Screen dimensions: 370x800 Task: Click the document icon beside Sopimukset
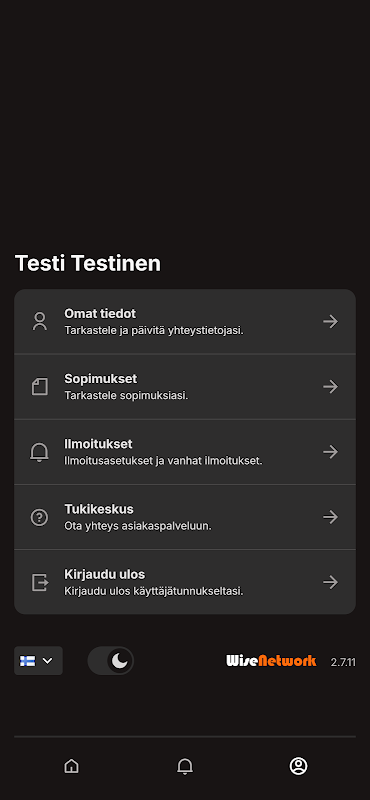[x=39, y=387]
